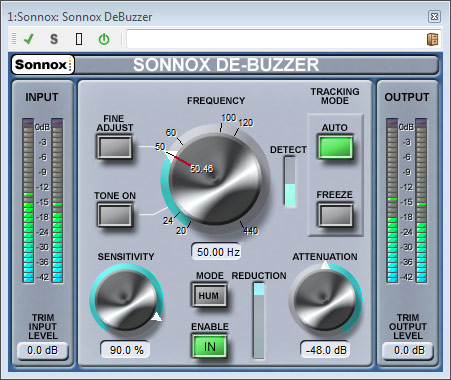
Task: Click the left input level meter
Action: coord(28,201)
